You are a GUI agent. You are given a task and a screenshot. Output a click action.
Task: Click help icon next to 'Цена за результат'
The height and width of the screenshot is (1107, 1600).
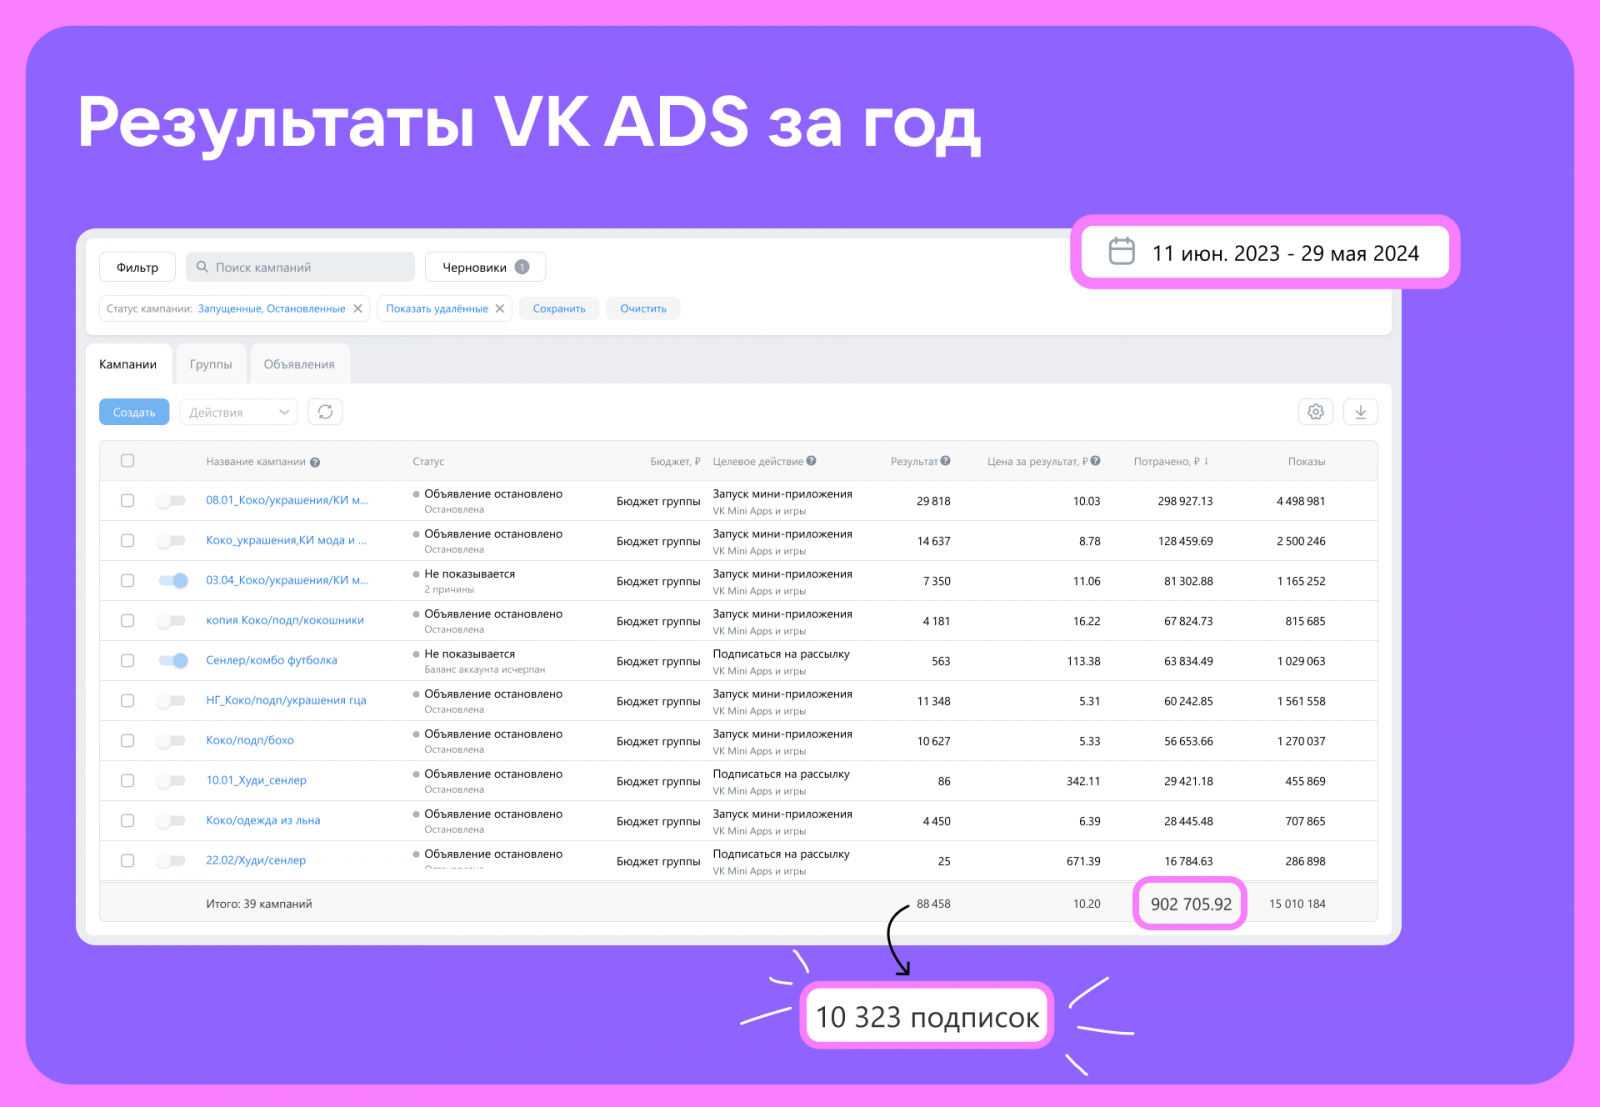point(1096,461)
